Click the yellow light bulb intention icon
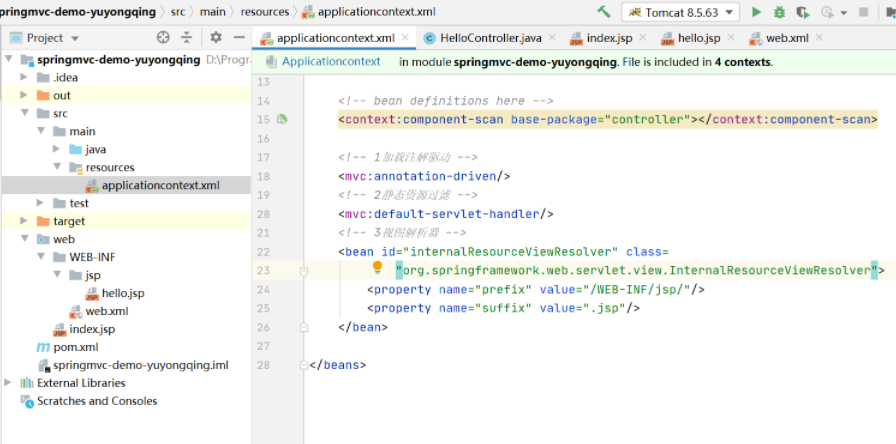Viewport: 896px width, 444px height. pos(378,268)
